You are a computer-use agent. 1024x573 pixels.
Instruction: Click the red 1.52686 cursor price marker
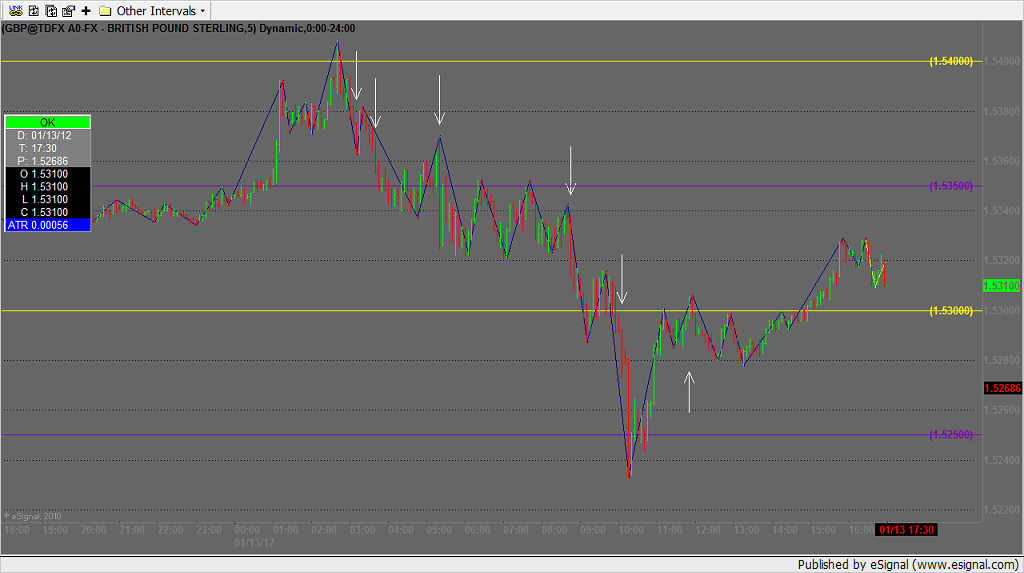[1002, 388]
